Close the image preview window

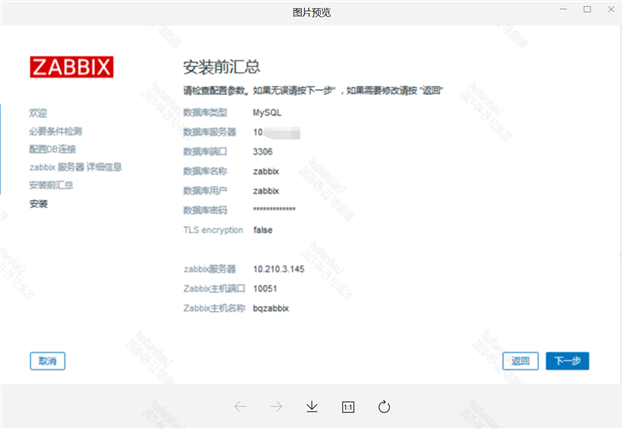611,9
